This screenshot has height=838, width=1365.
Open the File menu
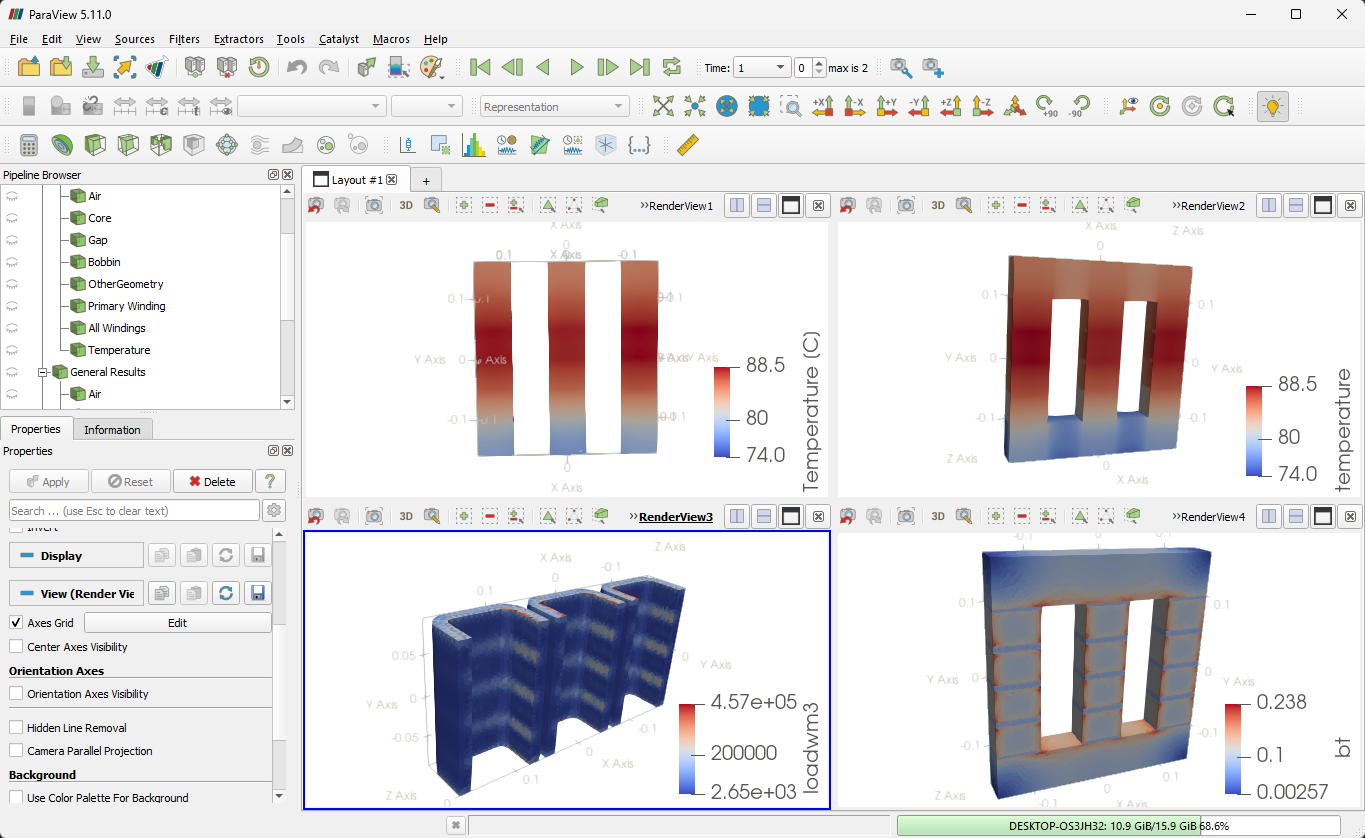[x=19, y=39]
